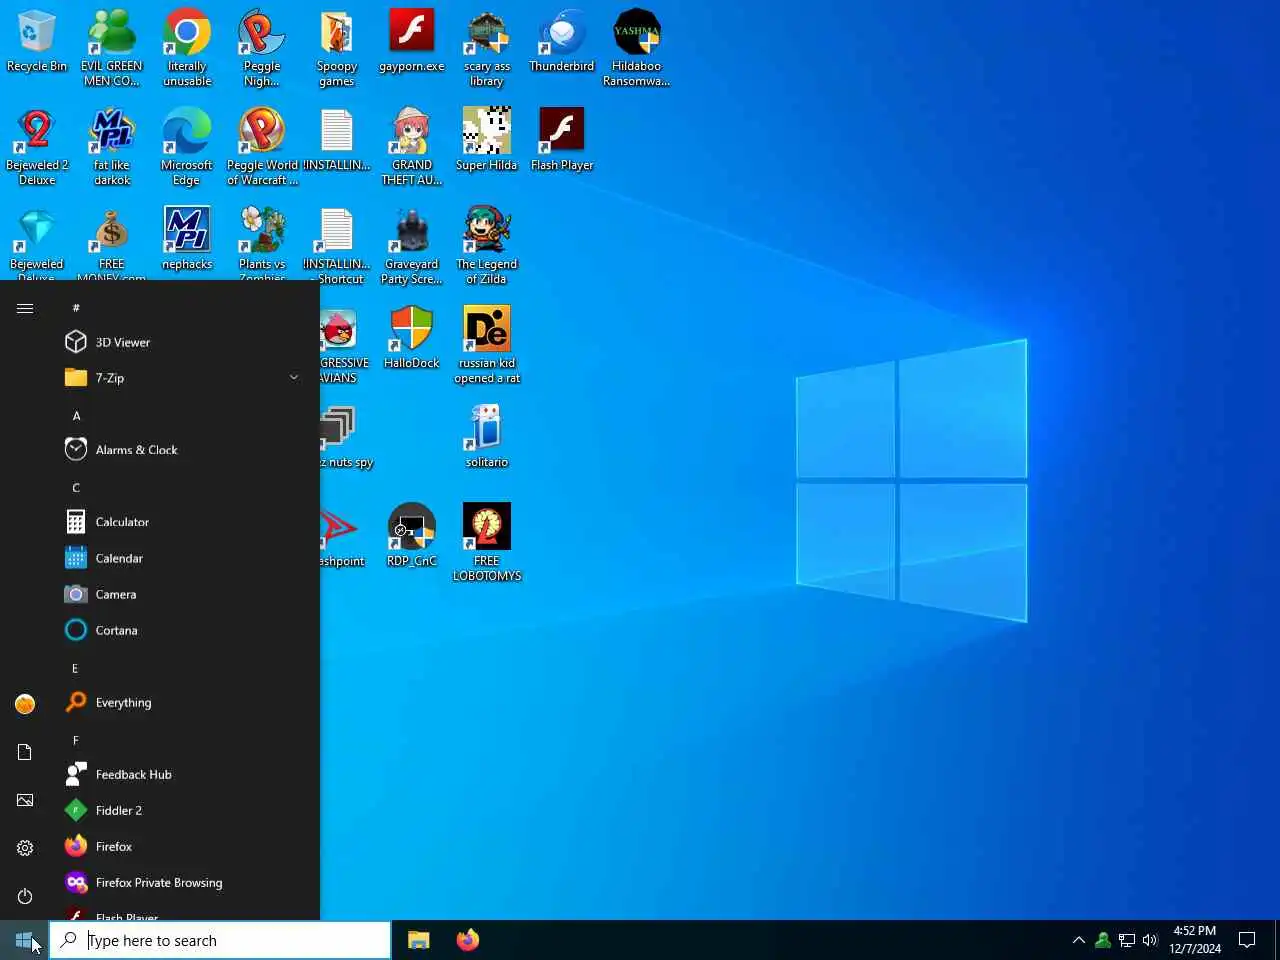Expand the 7-Zip folder chevron
The width and height of the screenshot is (1280, 960).
[x=294, y=378]
